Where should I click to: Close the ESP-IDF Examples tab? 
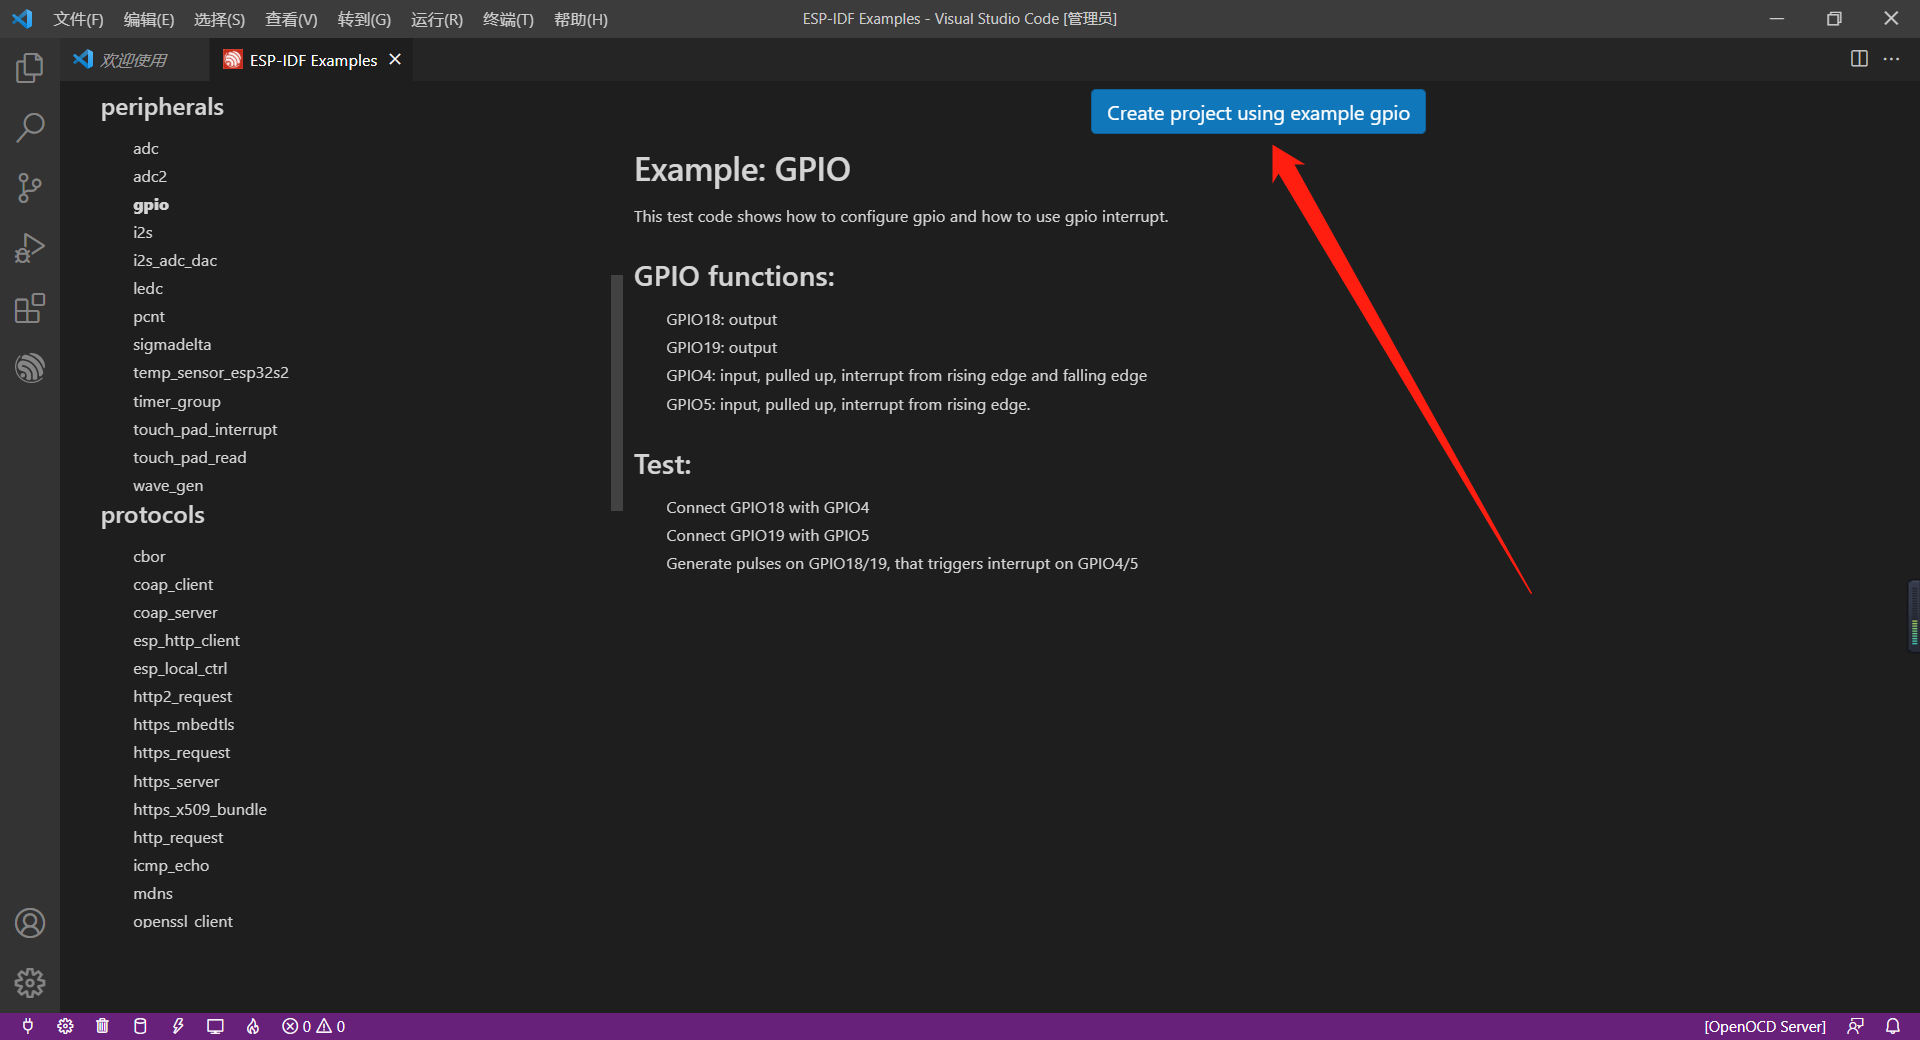pos(395,60)
